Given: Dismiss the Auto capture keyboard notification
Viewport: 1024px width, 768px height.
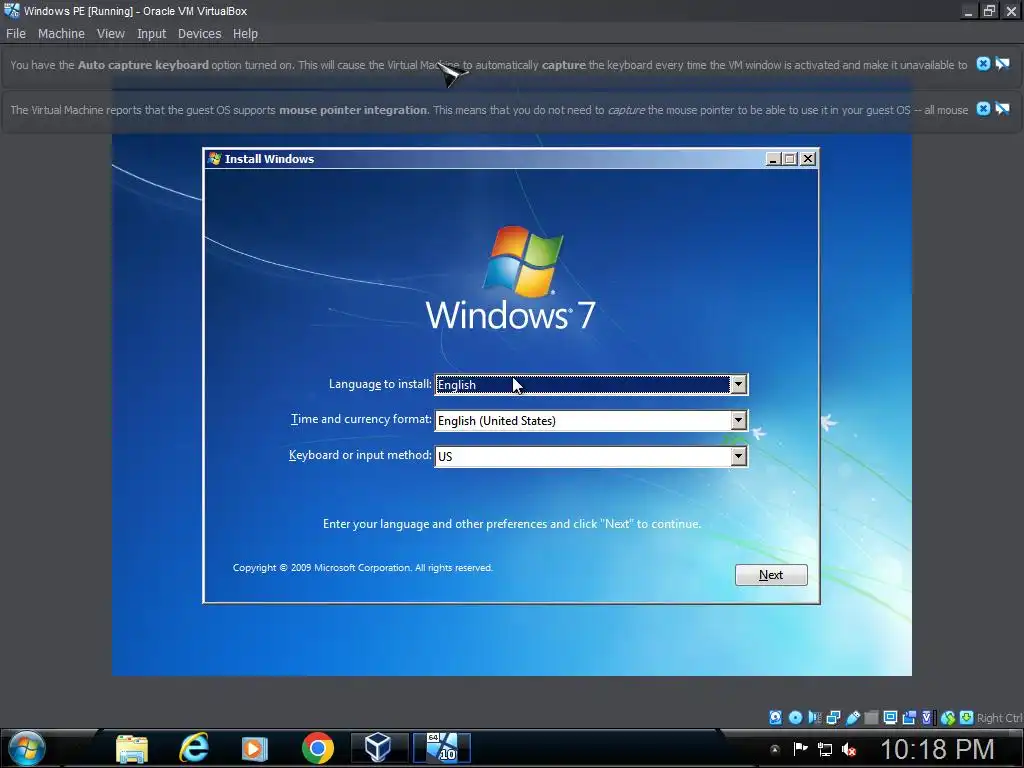Looking at the screenshot, I should 983,64.
